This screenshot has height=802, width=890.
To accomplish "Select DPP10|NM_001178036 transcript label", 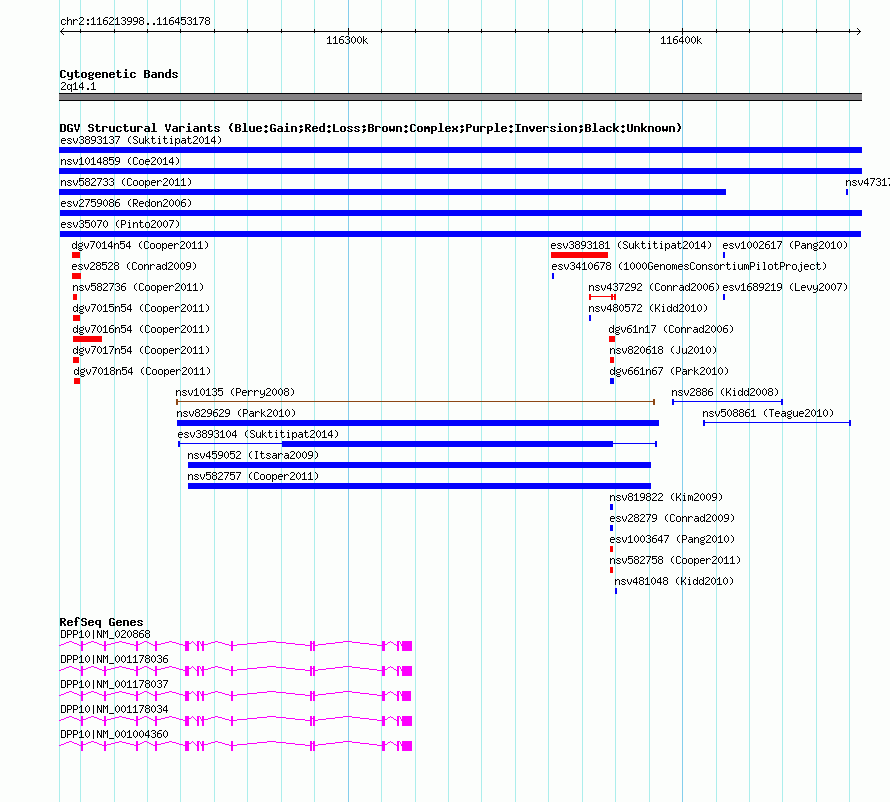I will click(114, 660).
